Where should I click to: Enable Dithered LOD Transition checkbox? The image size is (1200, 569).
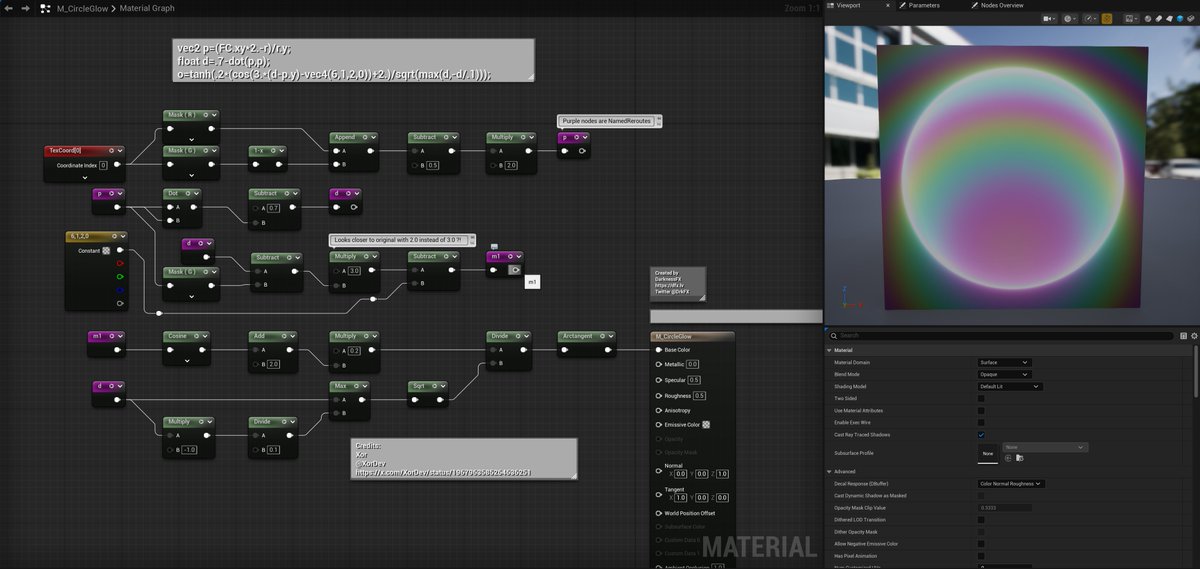click(x=981, y=520)
